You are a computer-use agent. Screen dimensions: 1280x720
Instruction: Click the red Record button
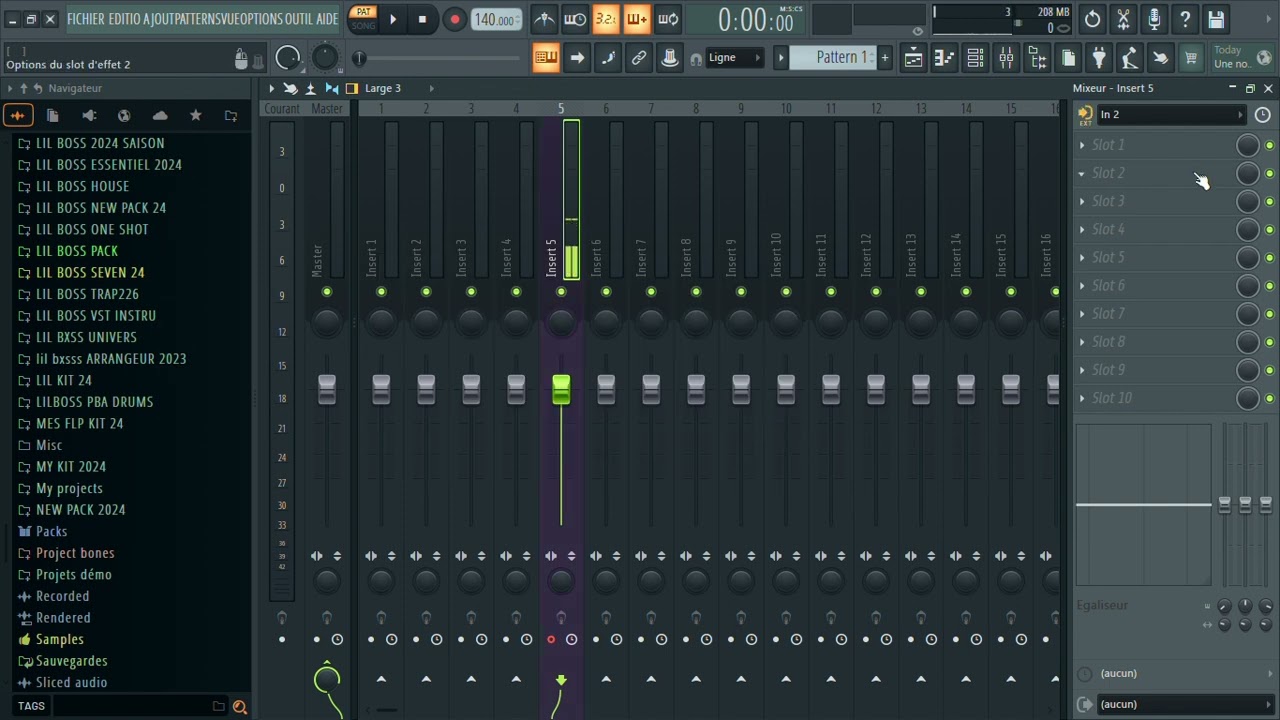(x=454, y=19)
